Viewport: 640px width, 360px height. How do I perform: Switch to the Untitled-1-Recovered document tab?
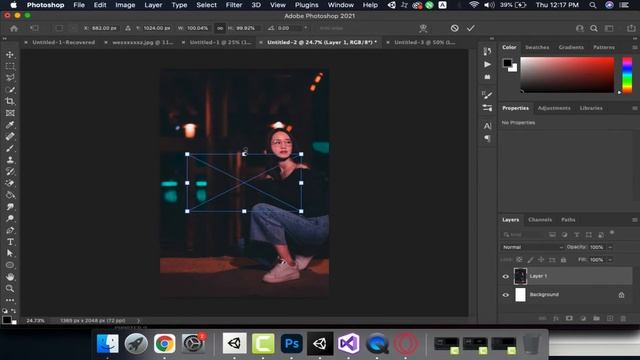point(63,42)
